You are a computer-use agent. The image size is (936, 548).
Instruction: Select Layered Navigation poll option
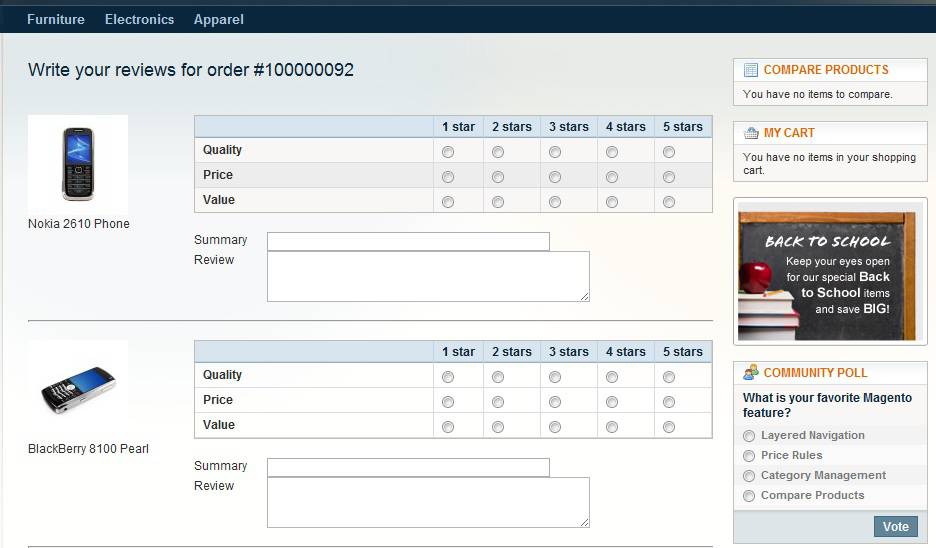point(749,436)
